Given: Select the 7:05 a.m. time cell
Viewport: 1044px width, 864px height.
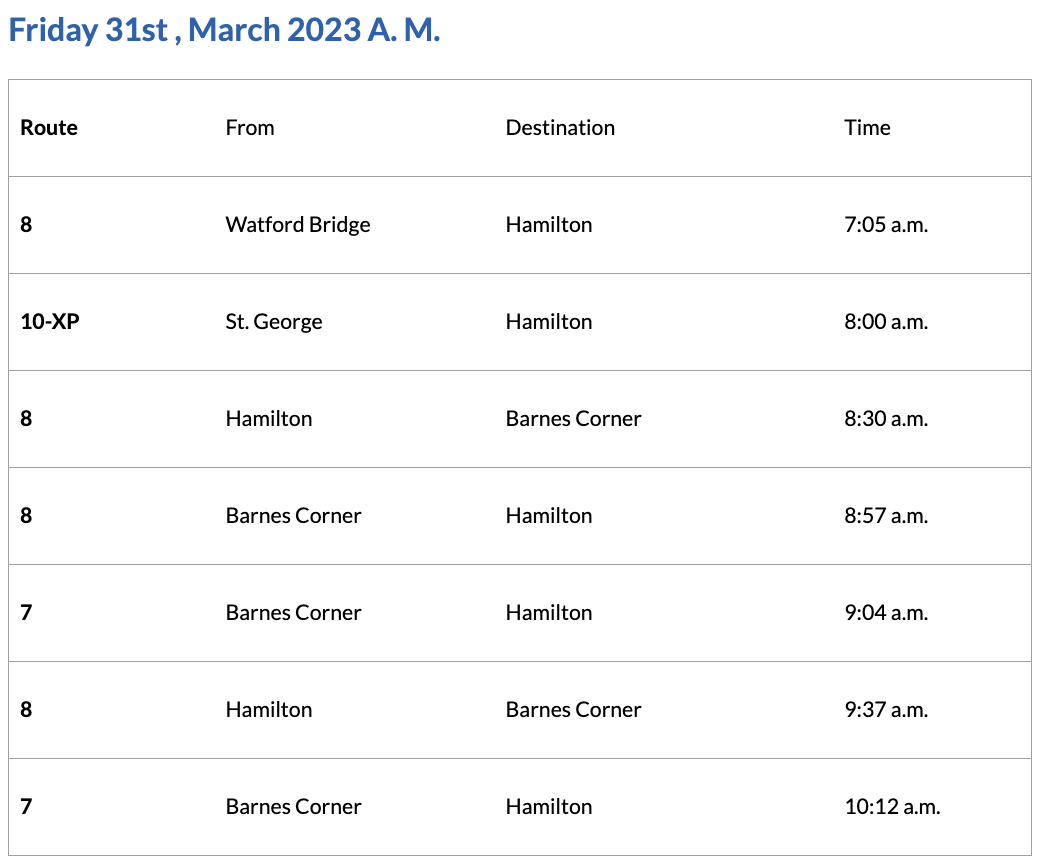Looking at the screenshot, I should coord(886,225).
